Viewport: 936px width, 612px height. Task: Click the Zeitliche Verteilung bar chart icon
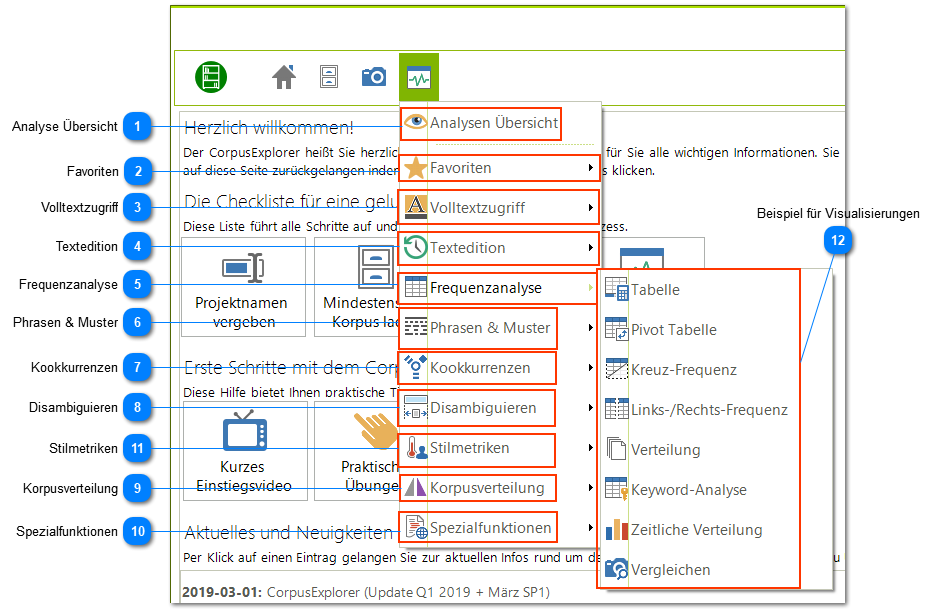coord(617,529)
